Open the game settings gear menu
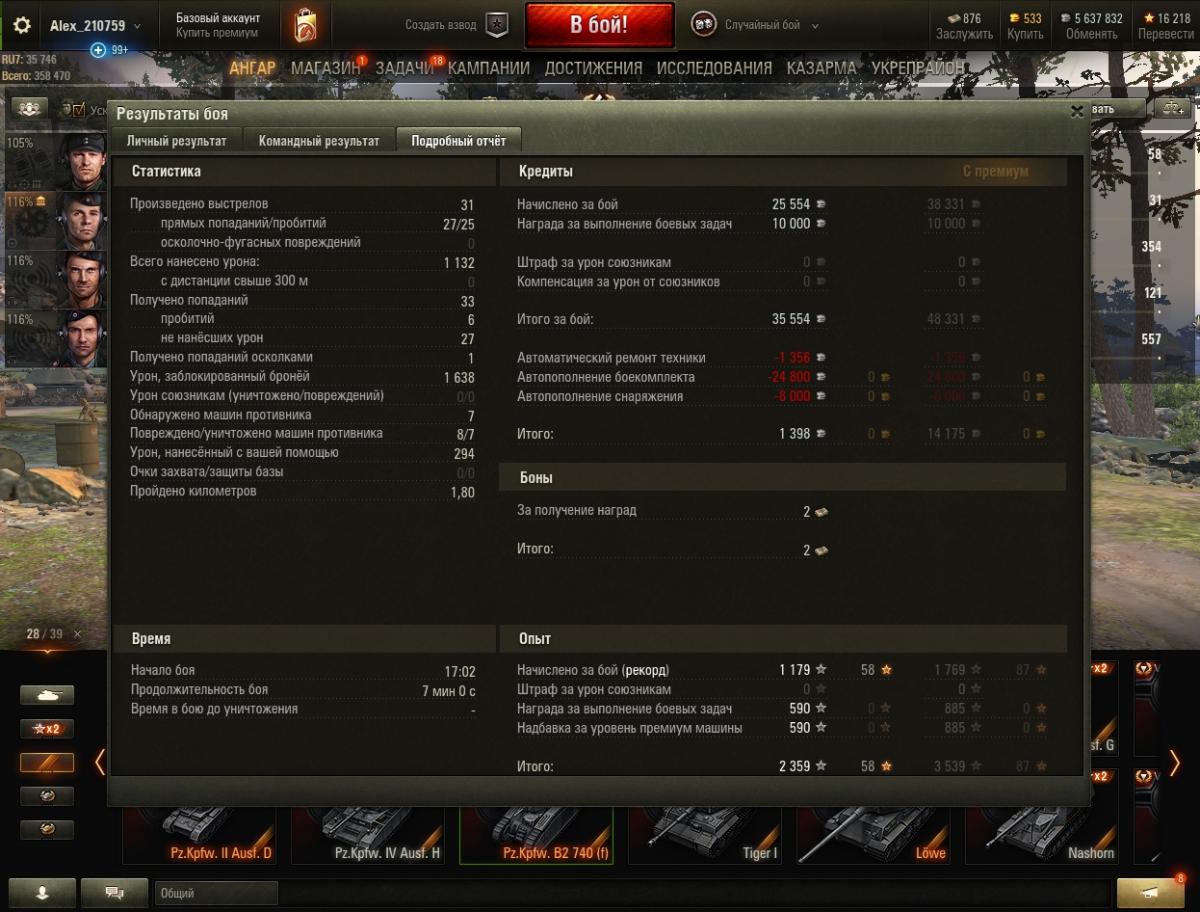This screenshot has height=912, width=1200. tap(22, 25)
